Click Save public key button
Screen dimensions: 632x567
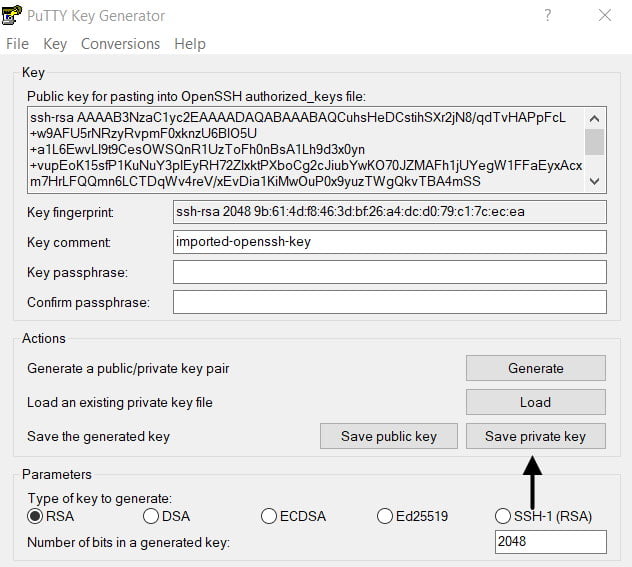[x=389, y=436]
